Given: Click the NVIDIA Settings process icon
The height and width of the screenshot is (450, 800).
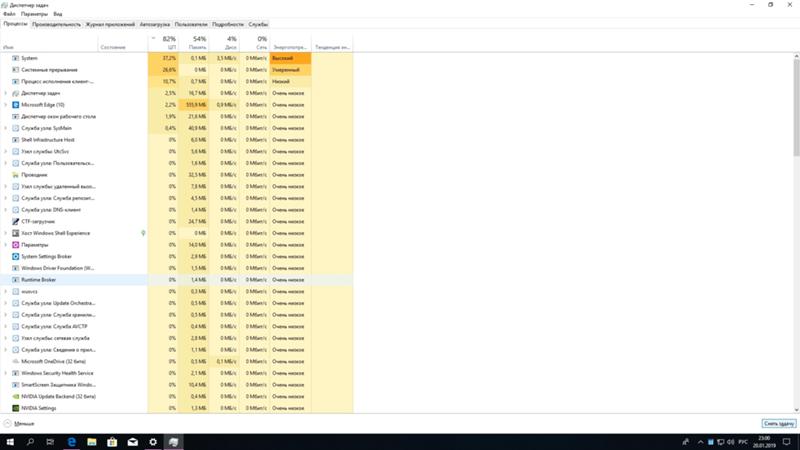Looking at the screenshot, I should (15, 408).
